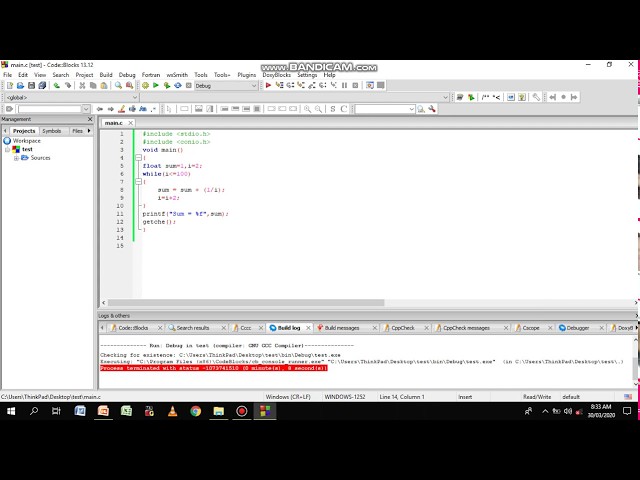
Task: Click the red wrench settings icon
Action: [432, 109]
